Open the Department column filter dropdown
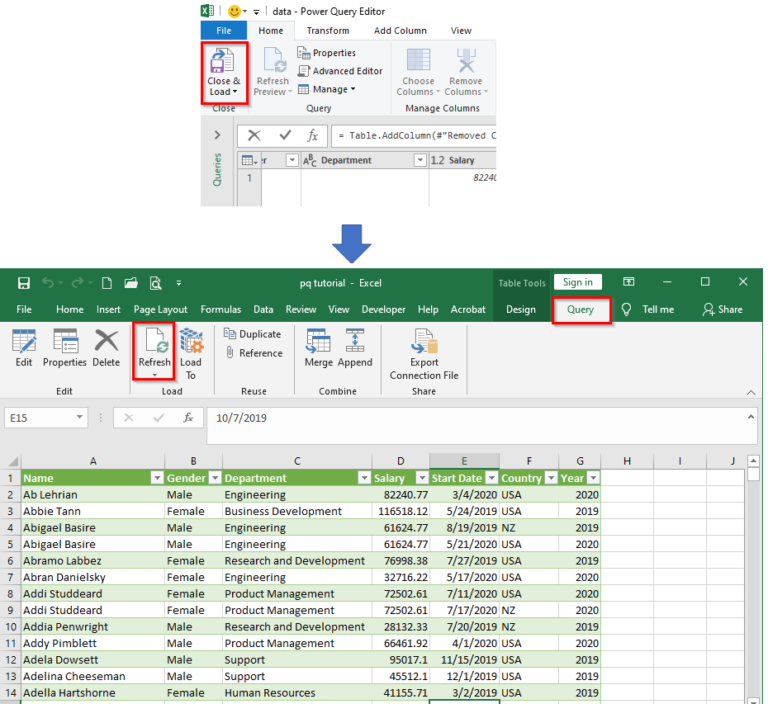 point(364,478)
